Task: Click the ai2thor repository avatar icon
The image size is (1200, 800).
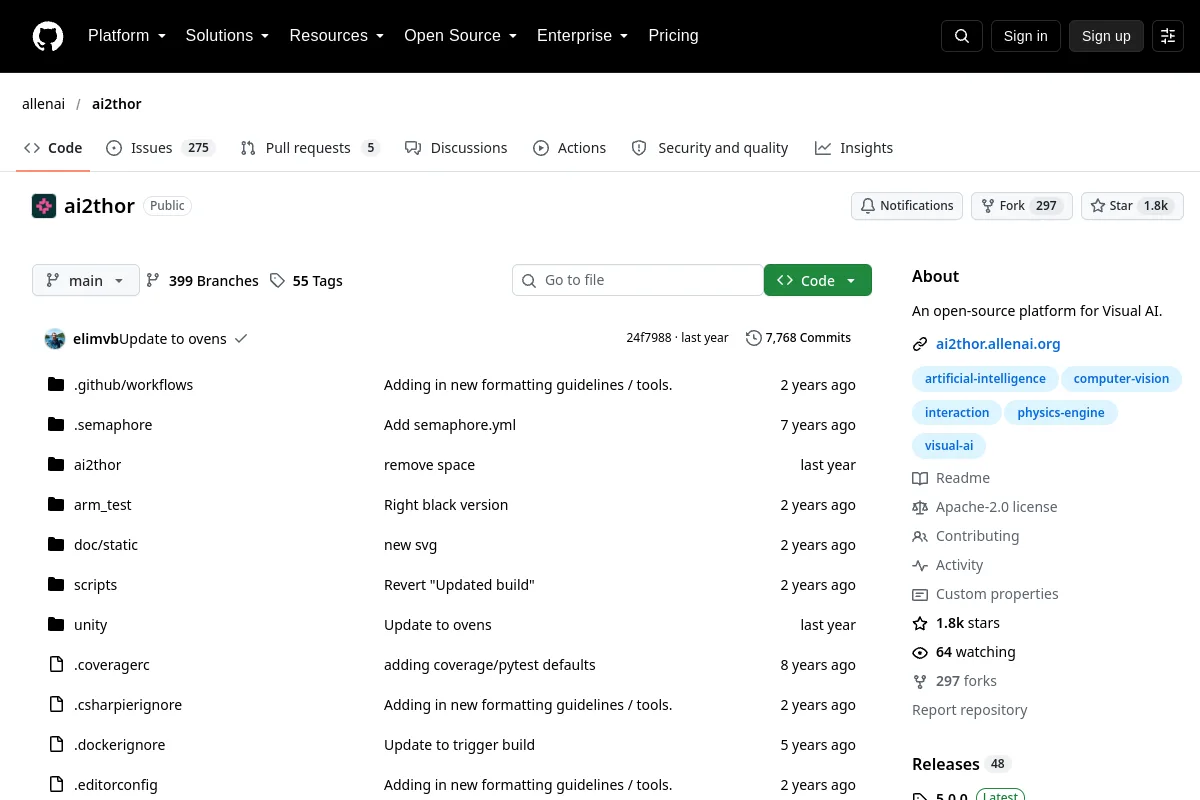Action: pyautogui.click(x=44, y=206)
